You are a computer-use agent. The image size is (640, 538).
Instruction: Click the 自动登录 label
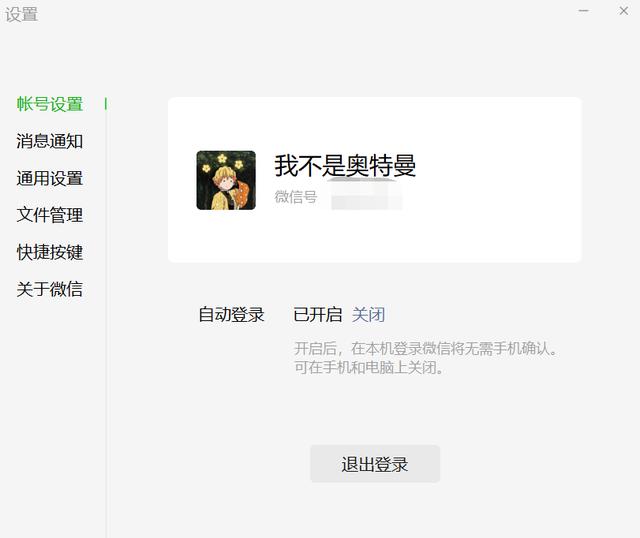pos(231,315)
